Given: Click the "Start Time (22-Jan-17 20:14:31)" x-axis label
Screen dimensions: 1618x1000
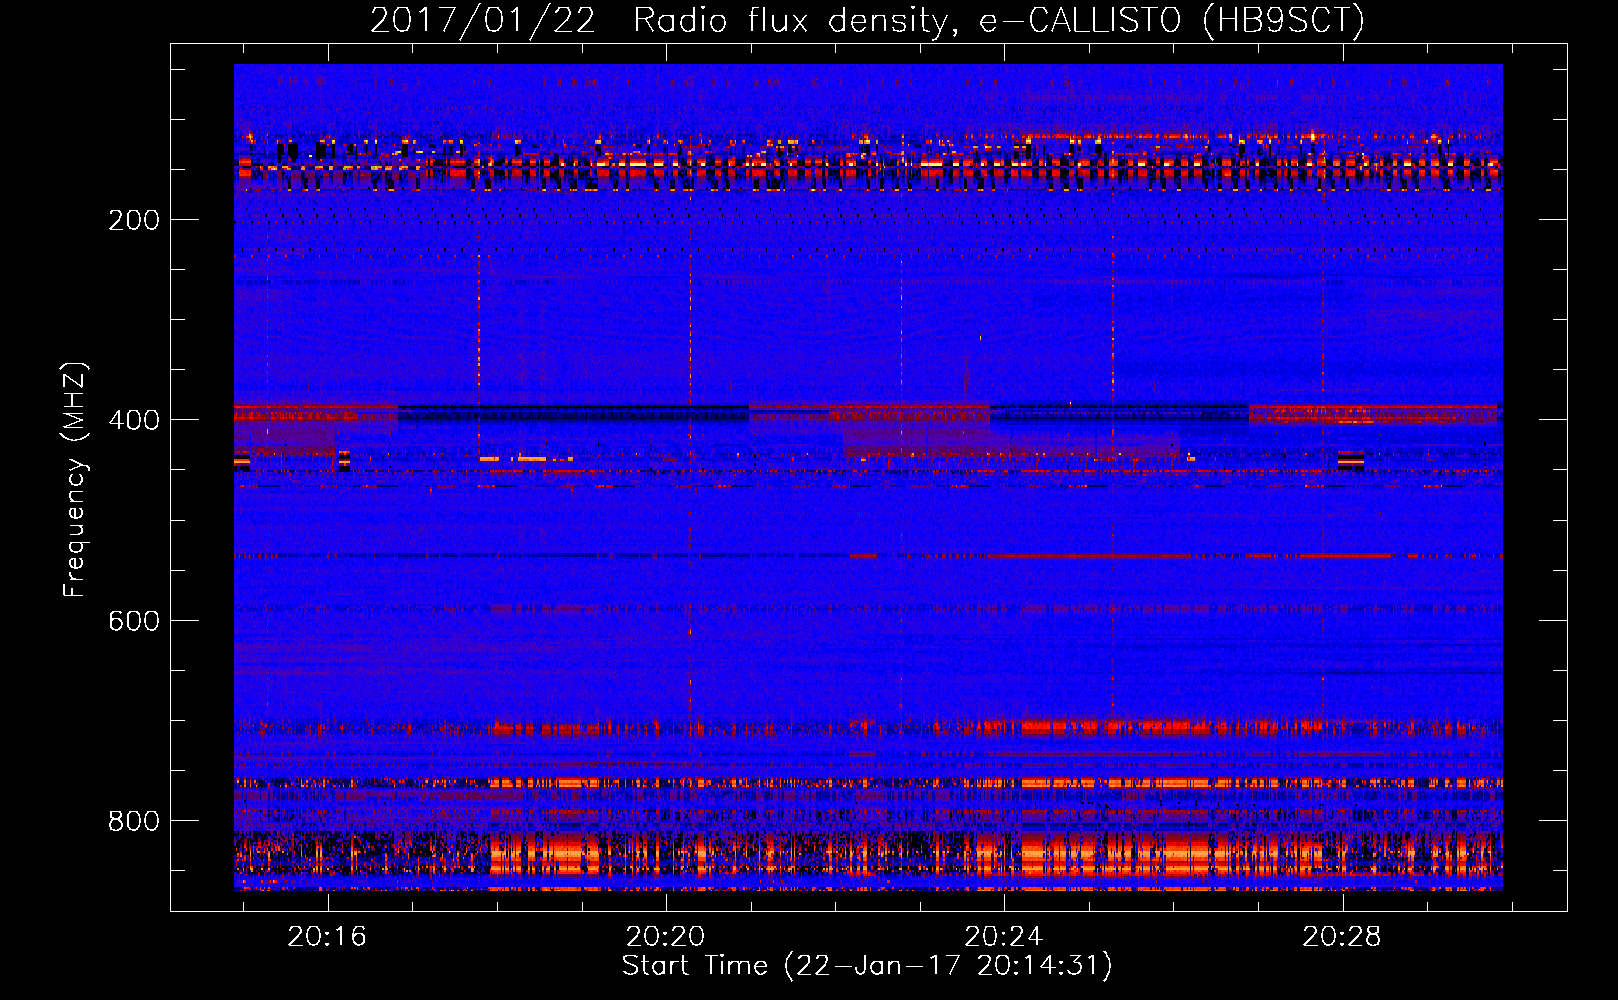Looking at the screenshot, I should (867, 966).
